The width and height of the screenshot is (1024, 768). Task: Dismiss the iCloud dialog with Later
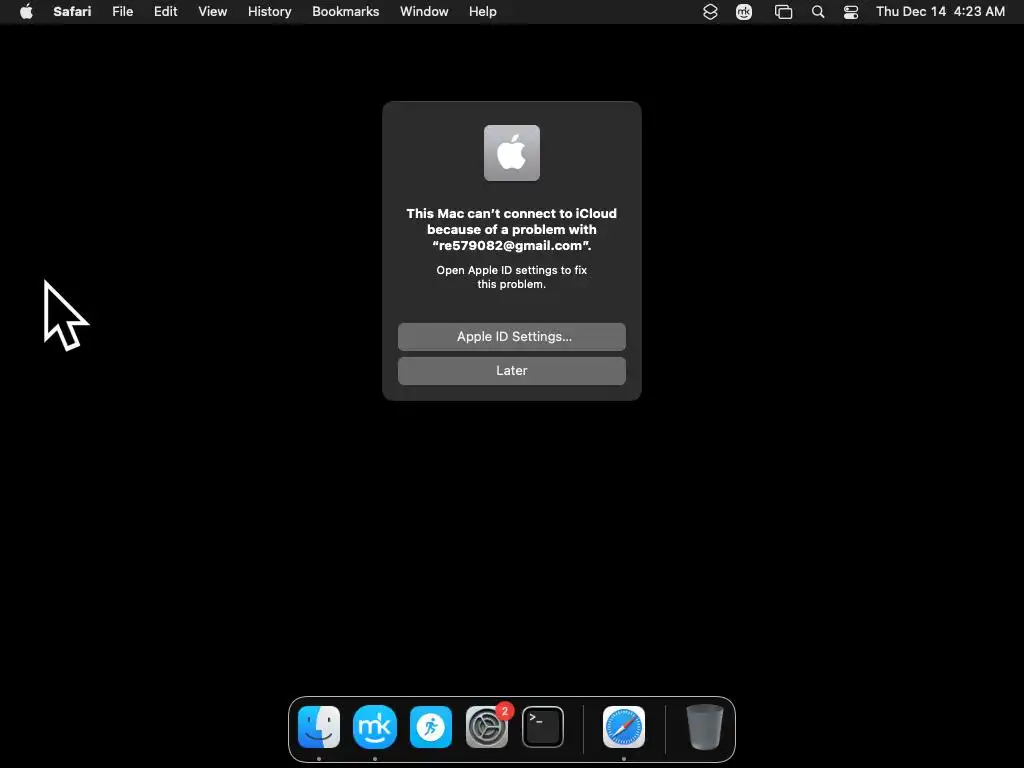(511, 370)
